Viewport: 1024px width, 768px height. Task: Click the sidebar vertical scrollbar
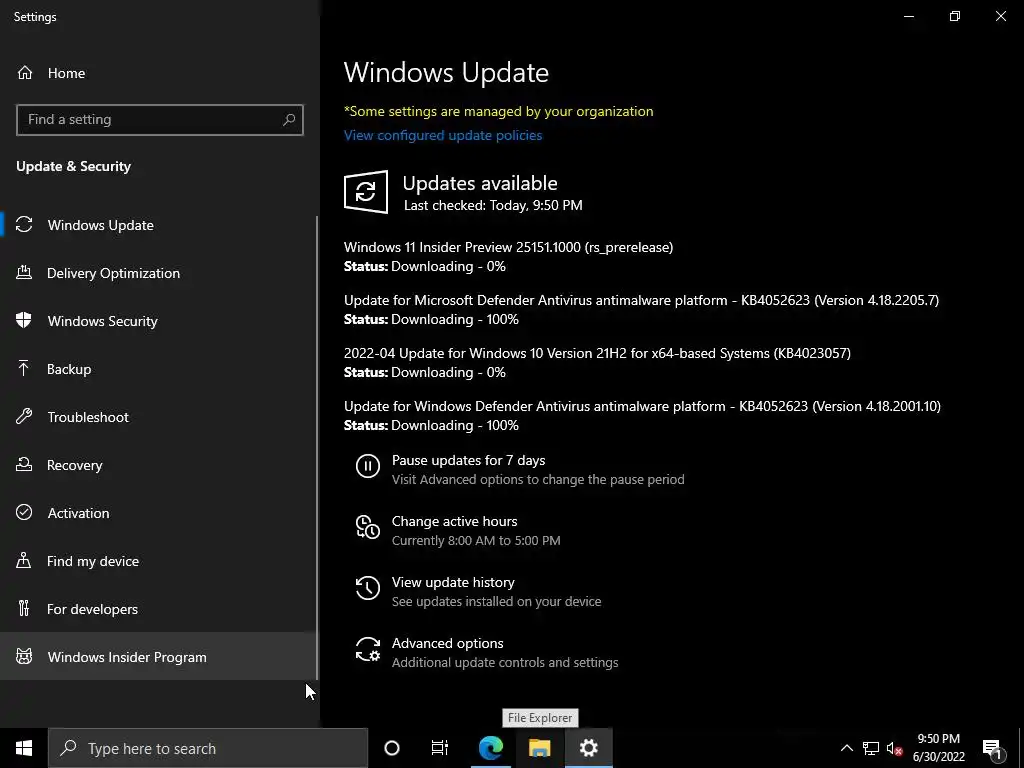[x=317, y=447]
